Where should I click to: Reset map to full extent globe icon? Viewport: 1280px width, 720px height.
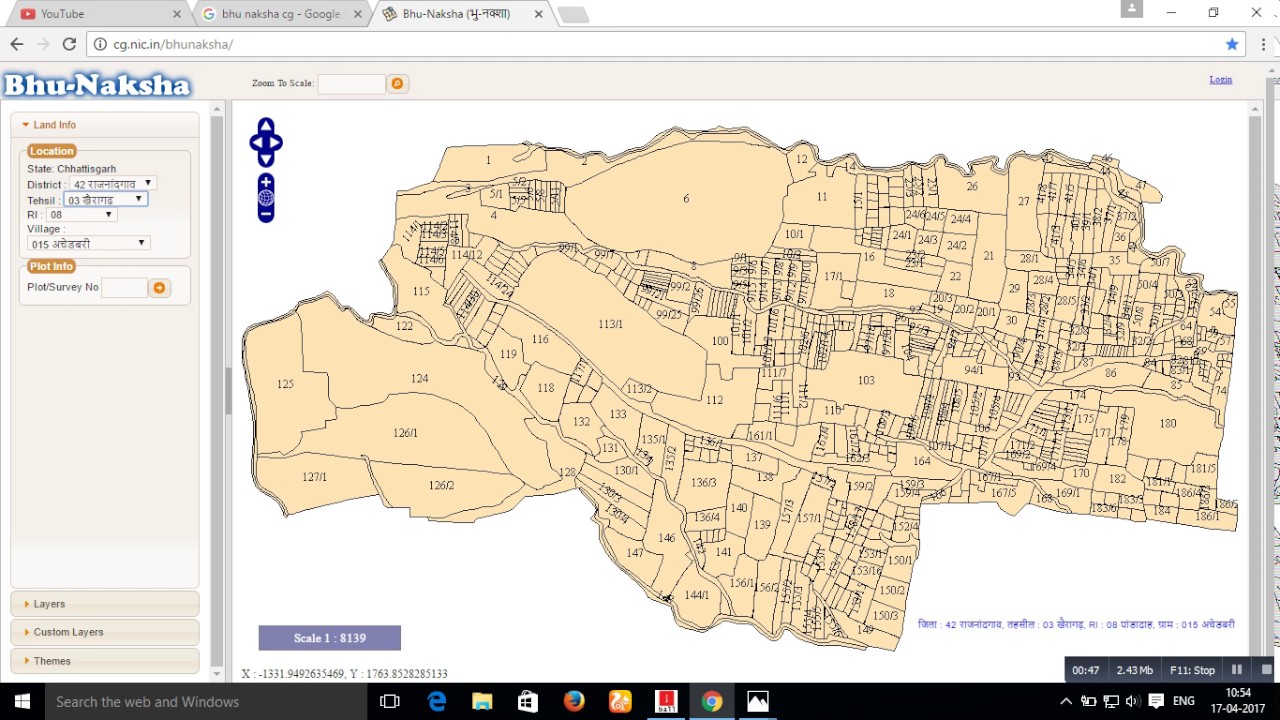point(266,198)
